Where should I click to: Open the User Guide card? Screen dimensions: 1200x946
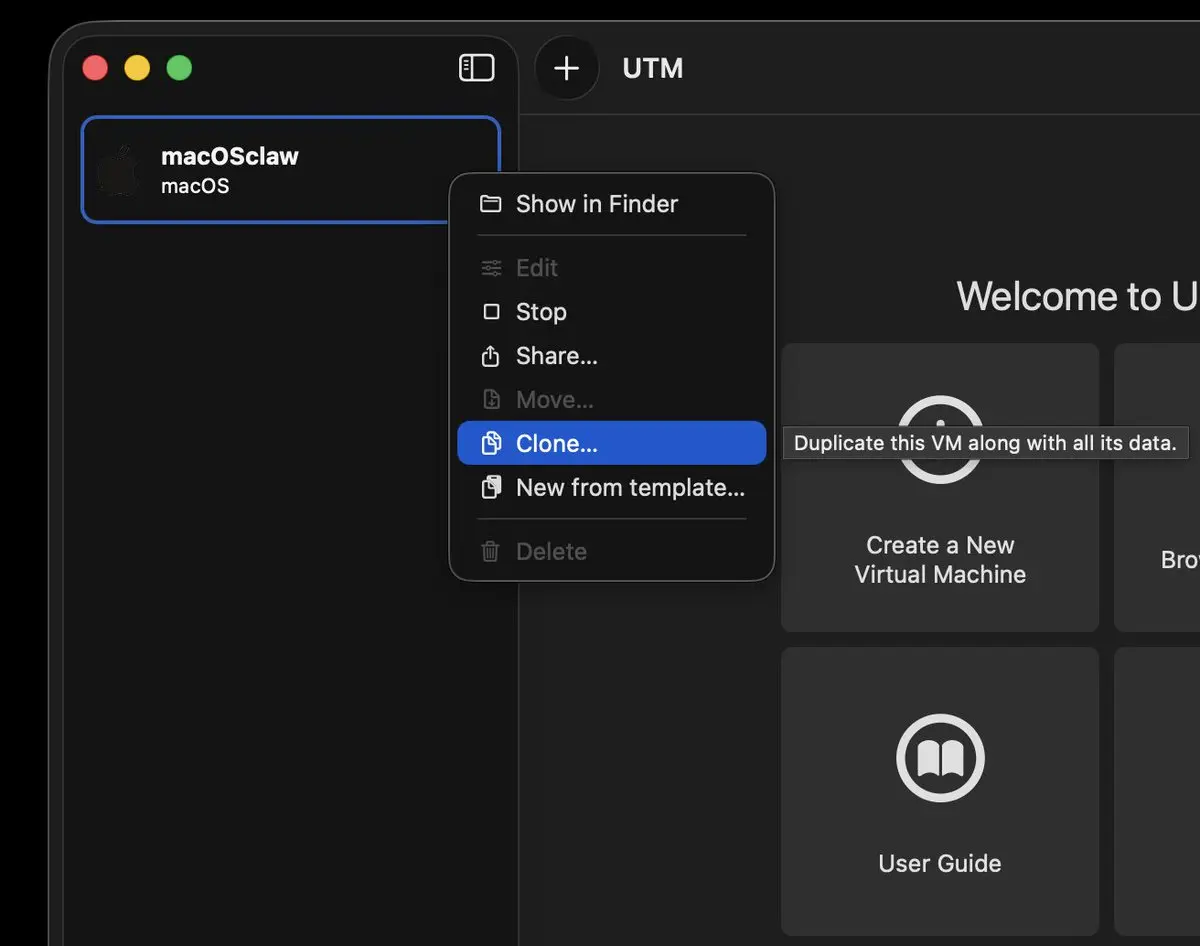[x=939, y=790]
